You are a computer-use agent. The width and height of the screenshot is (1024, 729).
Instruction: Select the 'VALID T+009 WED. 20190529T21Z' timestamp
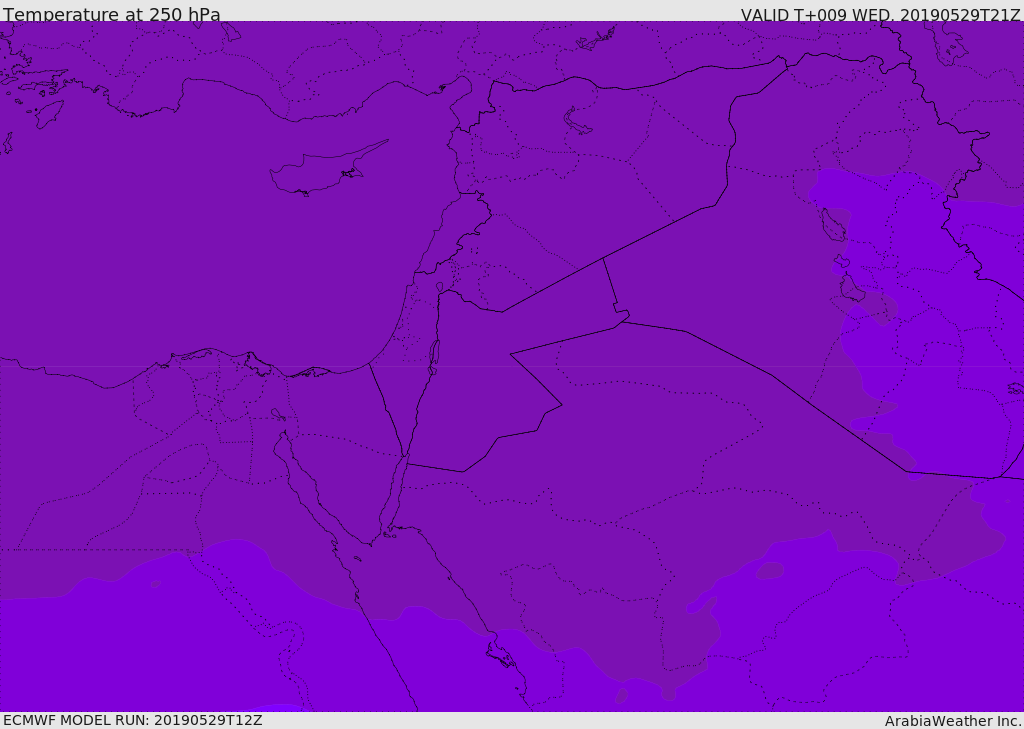880,14
